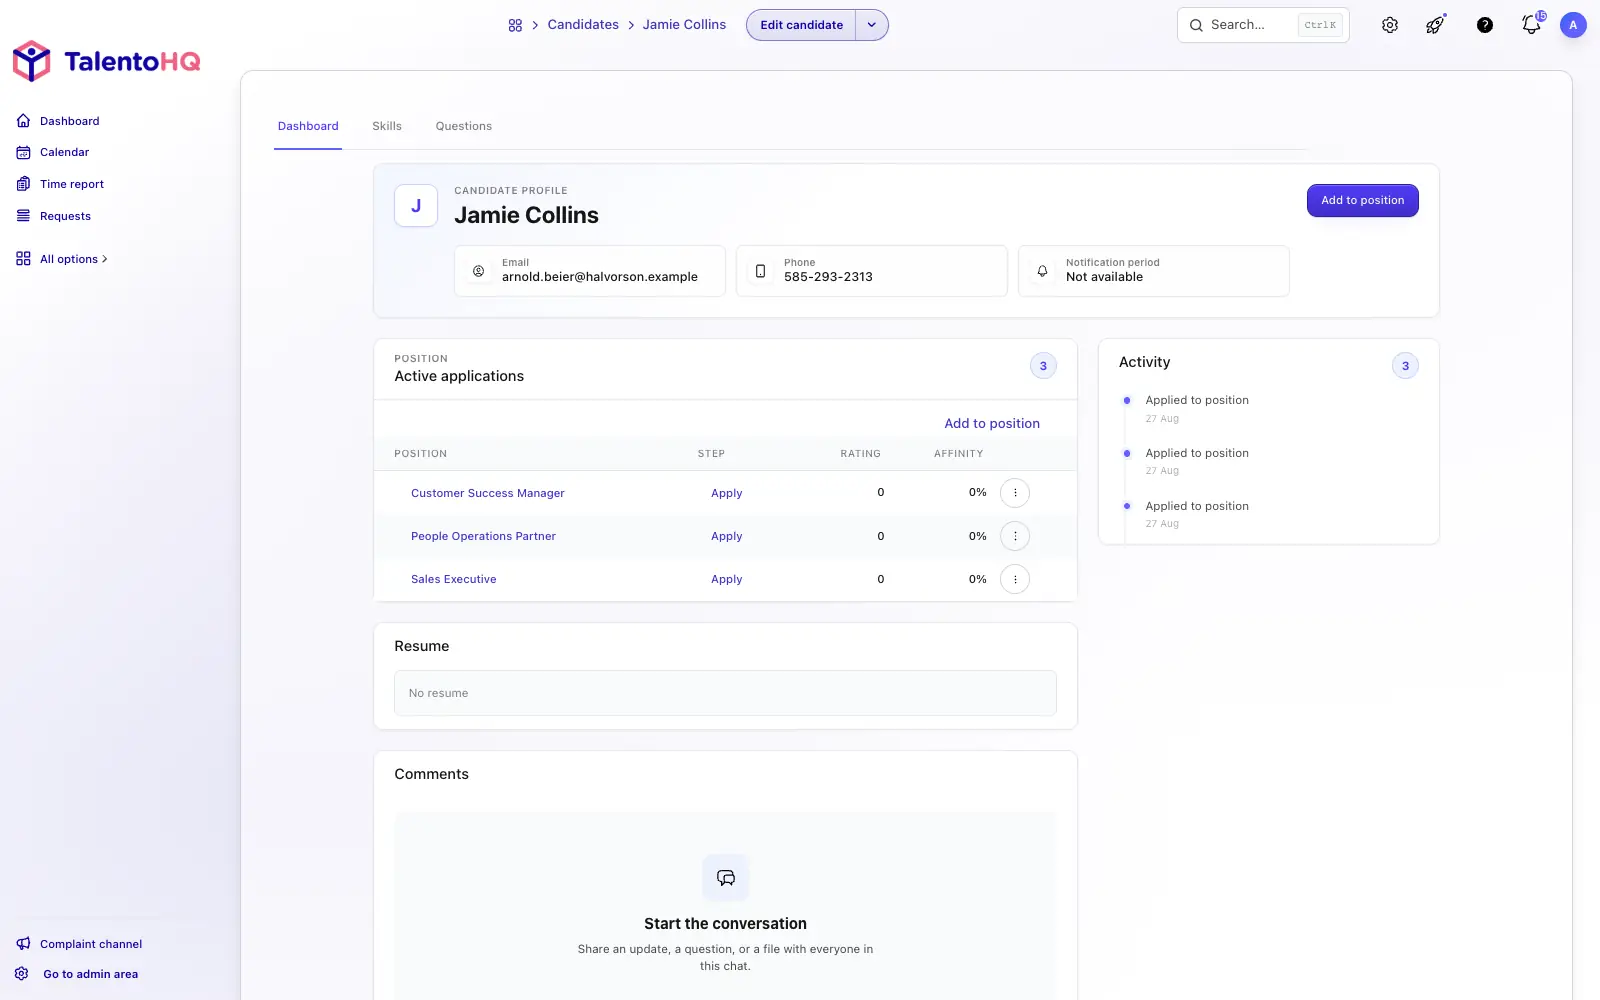Go to admin area link
Screen dimensions: 1600x1000
click(90, 974)
